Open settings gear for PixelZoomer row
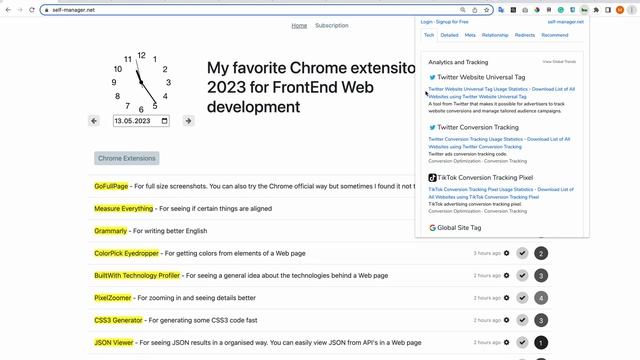The height and width of the screenshot is (360, 640). pos(507,298)
